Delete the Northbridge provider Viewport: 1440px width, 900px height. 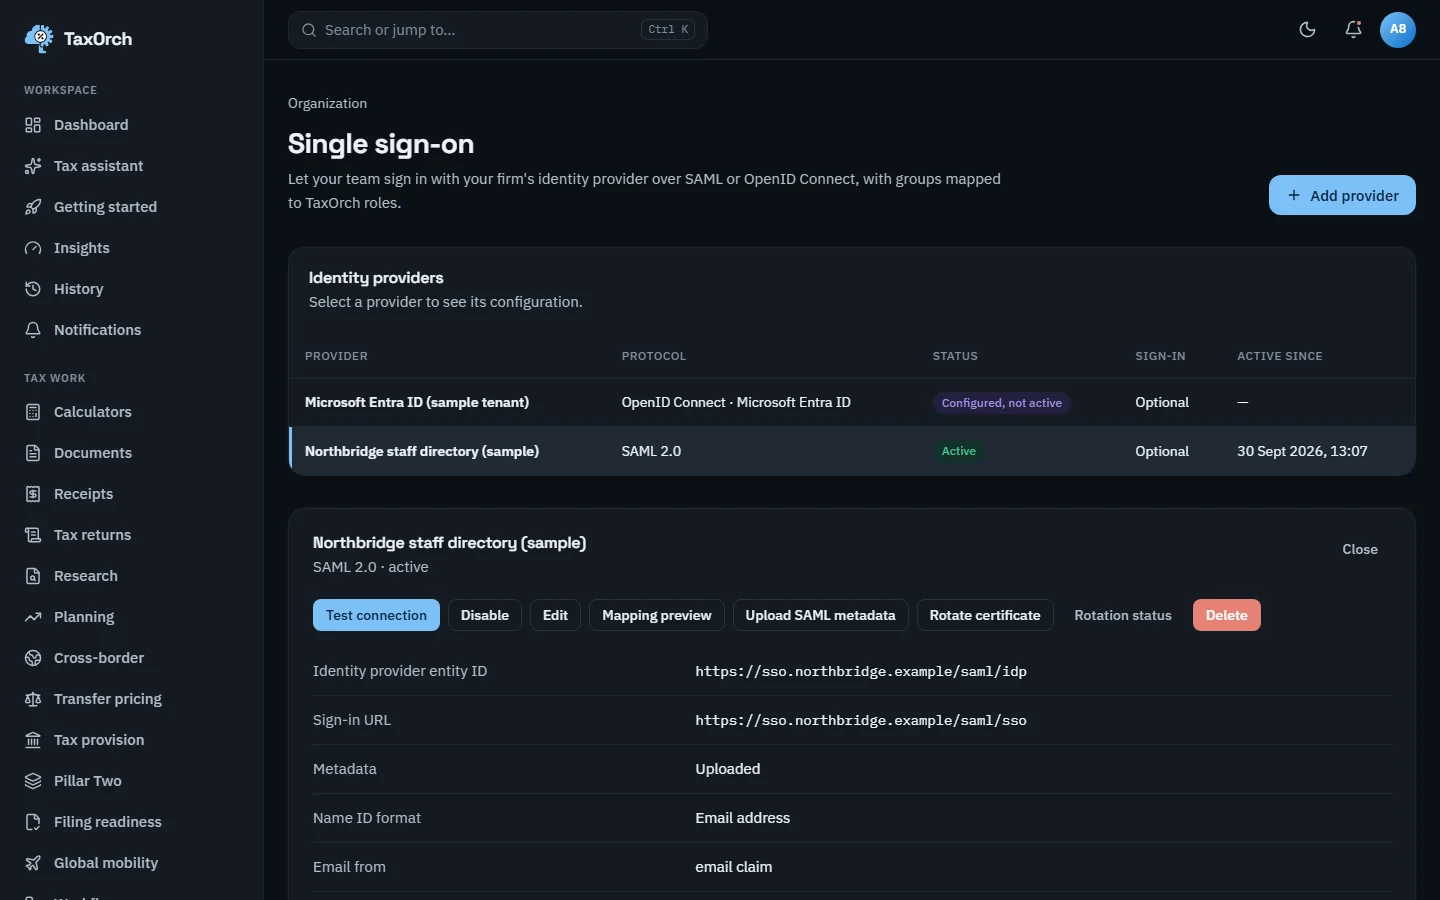pos(1227,615)
